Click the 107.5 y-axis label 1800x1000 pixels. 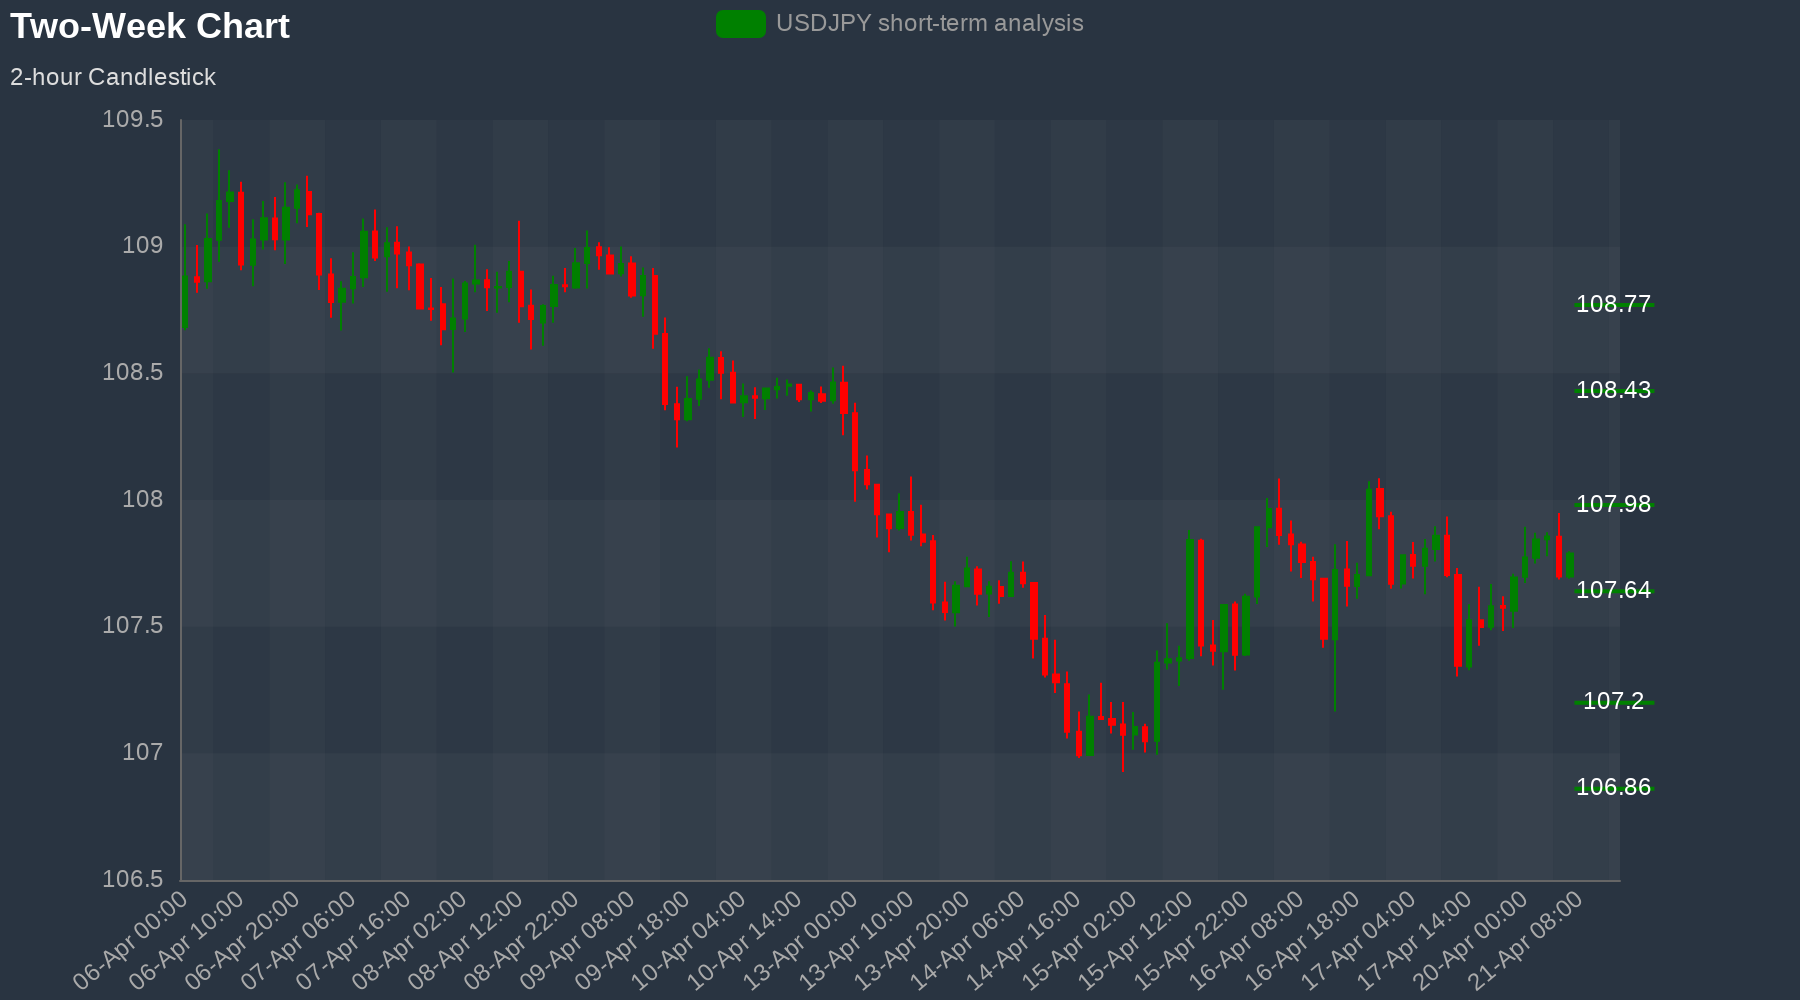132,626
